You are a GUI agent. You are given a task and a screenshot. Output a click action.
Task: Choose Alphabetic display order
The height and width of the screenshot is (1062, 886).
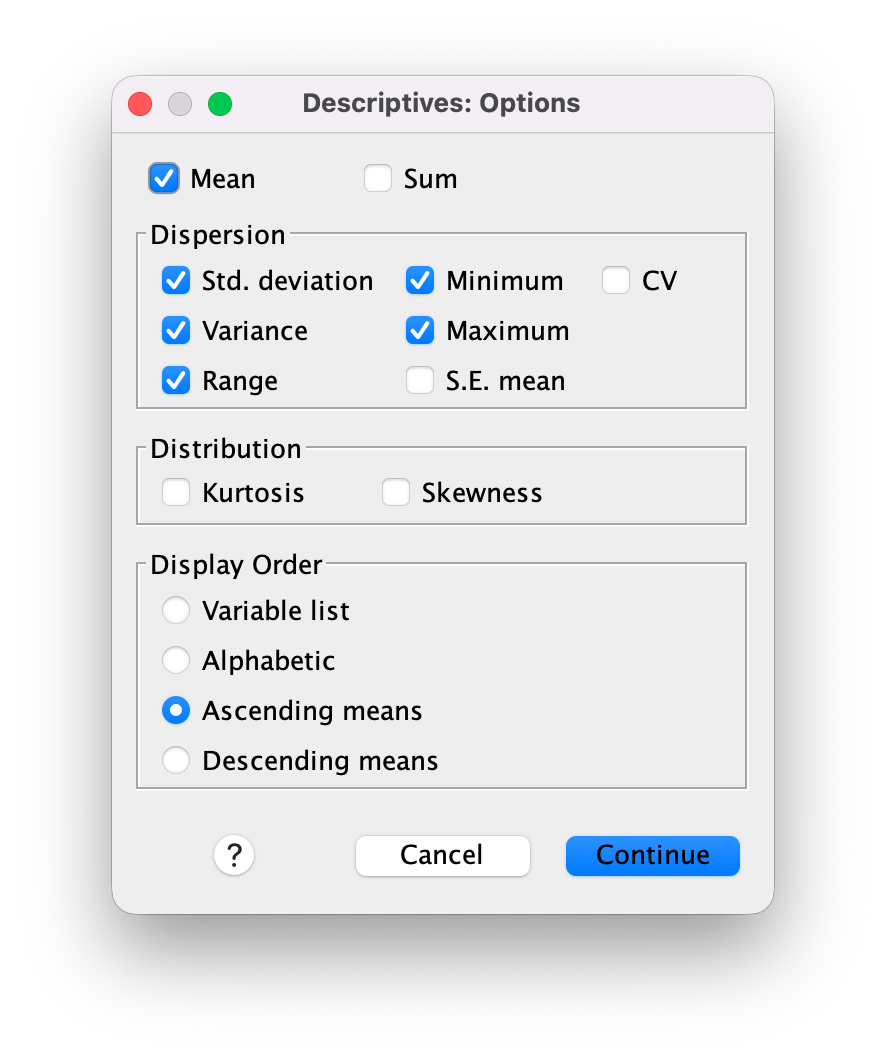(x=176, y=661)
